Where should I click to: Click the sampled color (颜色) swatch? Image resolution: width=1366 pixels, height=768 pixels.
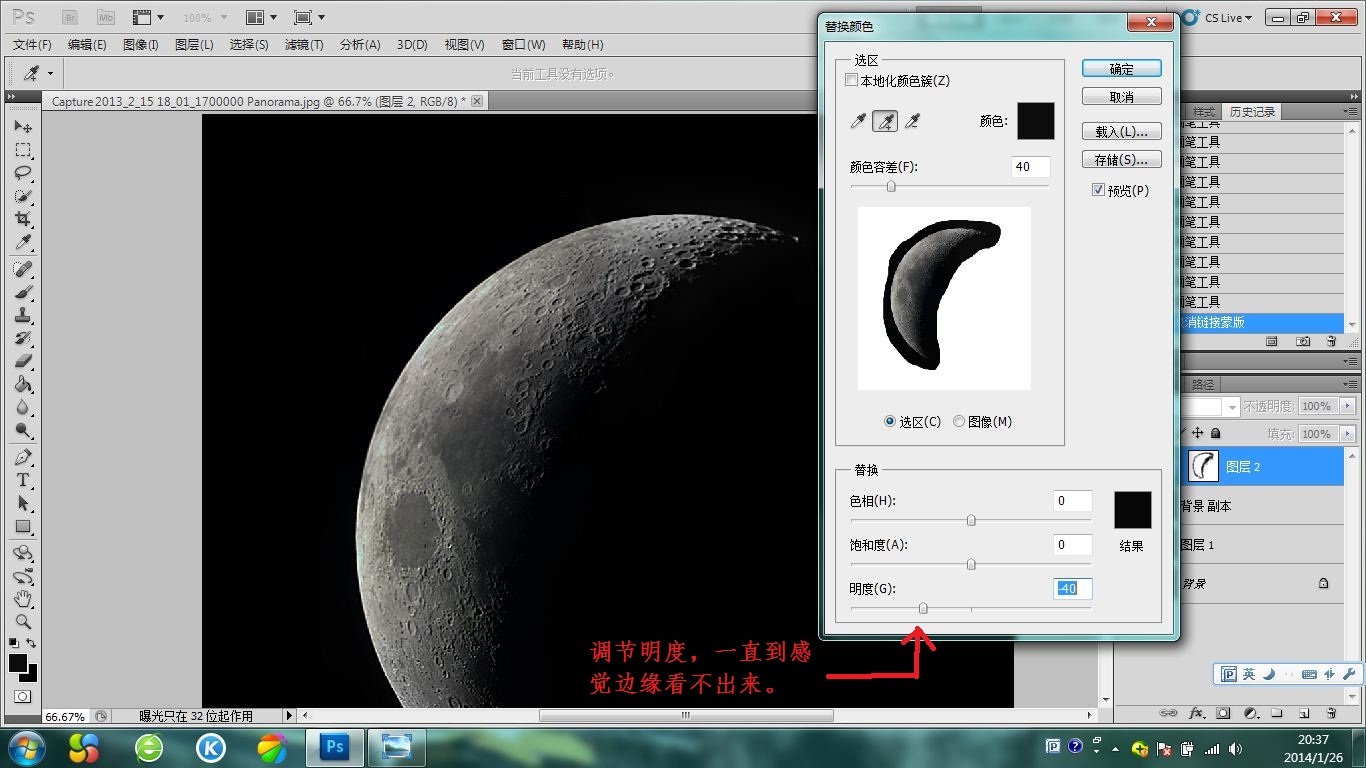click(x=1036, y=121)
